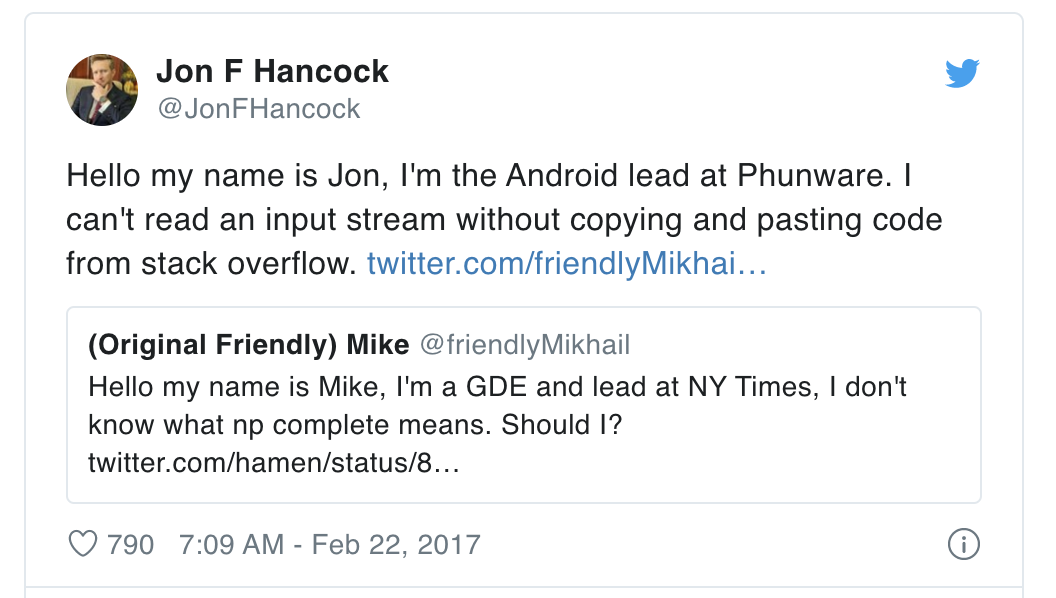Click the "know what np complete means" line
The width and height of the screenshot is (1056, 598).
pos(290,425)
